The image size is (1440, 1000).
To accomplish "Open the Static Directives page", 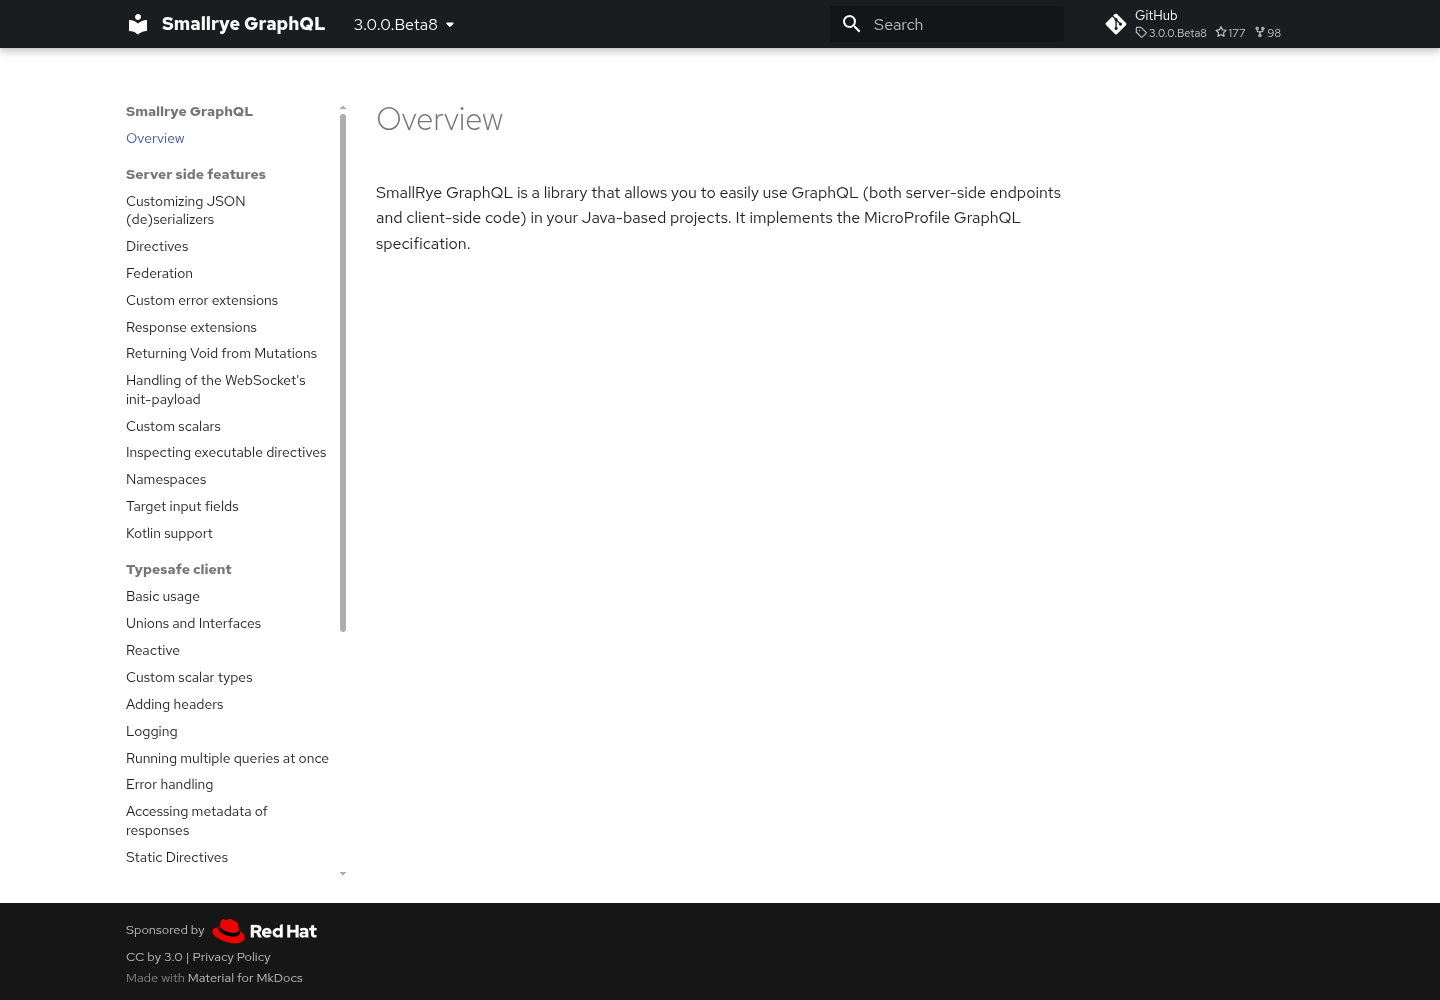I will [x=177, y=857].
